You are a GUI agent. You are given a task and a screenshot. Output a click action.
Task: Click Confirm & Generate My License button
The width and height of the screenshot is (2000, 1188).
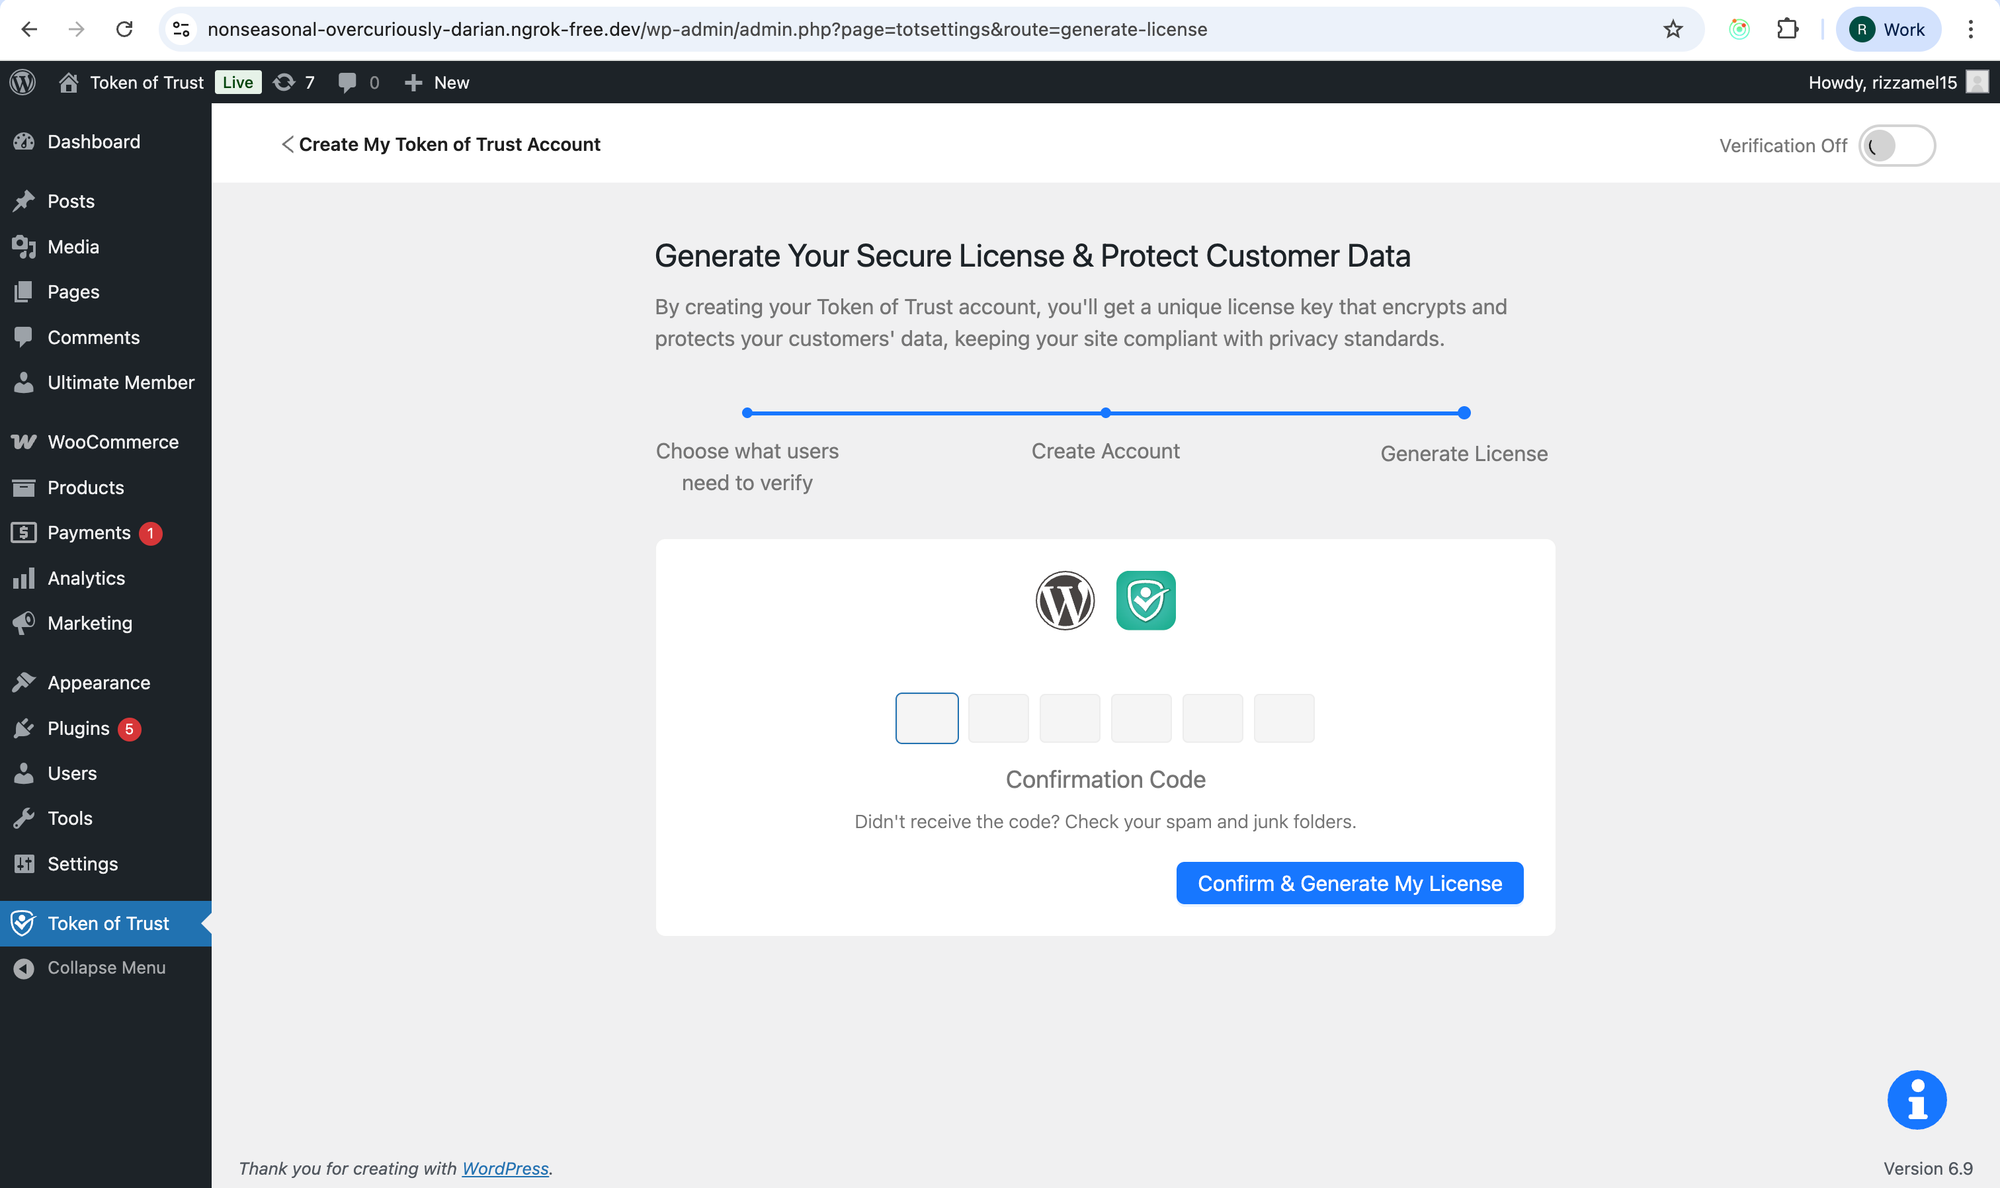coord(1349,883)
